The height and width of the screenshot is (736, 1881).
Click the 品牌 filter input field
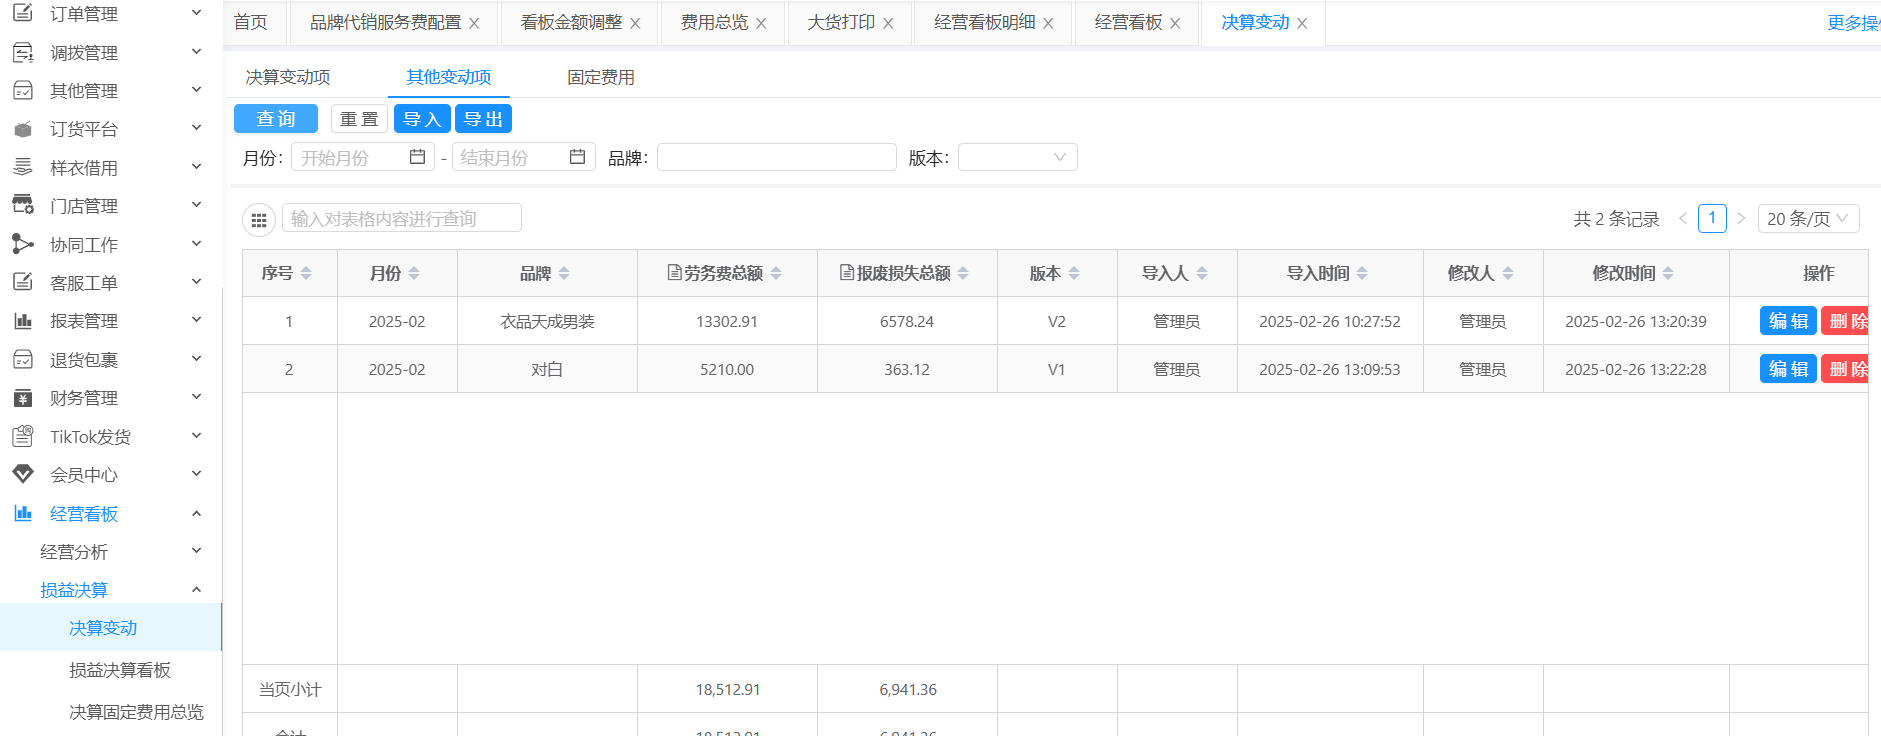[x=776, y=157]
